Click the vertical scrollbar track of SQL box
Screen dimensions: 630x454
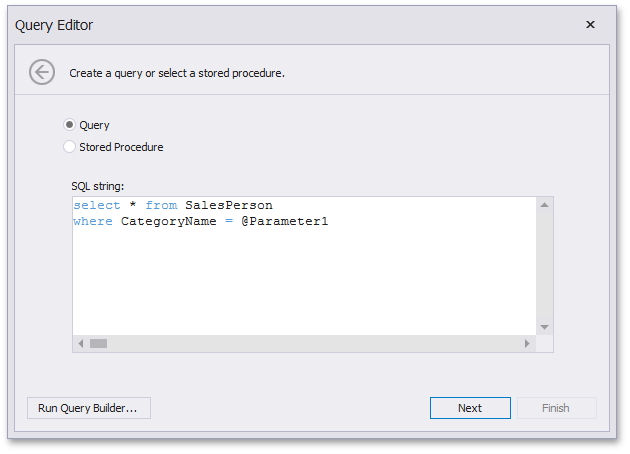click(544, 266)
